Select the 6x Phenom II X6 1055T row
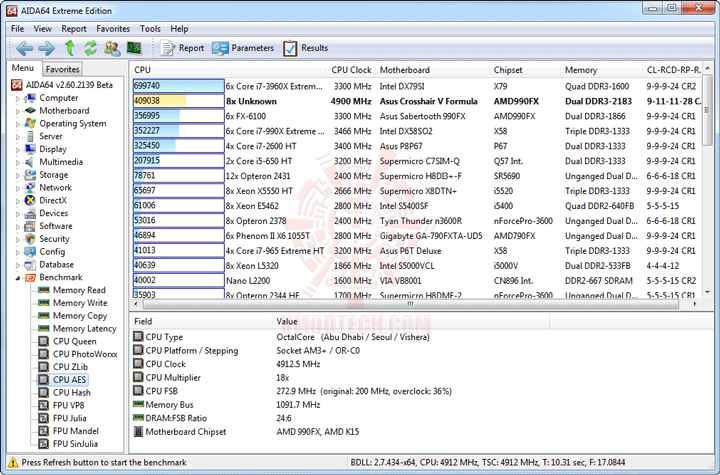 tap(417, 236)
